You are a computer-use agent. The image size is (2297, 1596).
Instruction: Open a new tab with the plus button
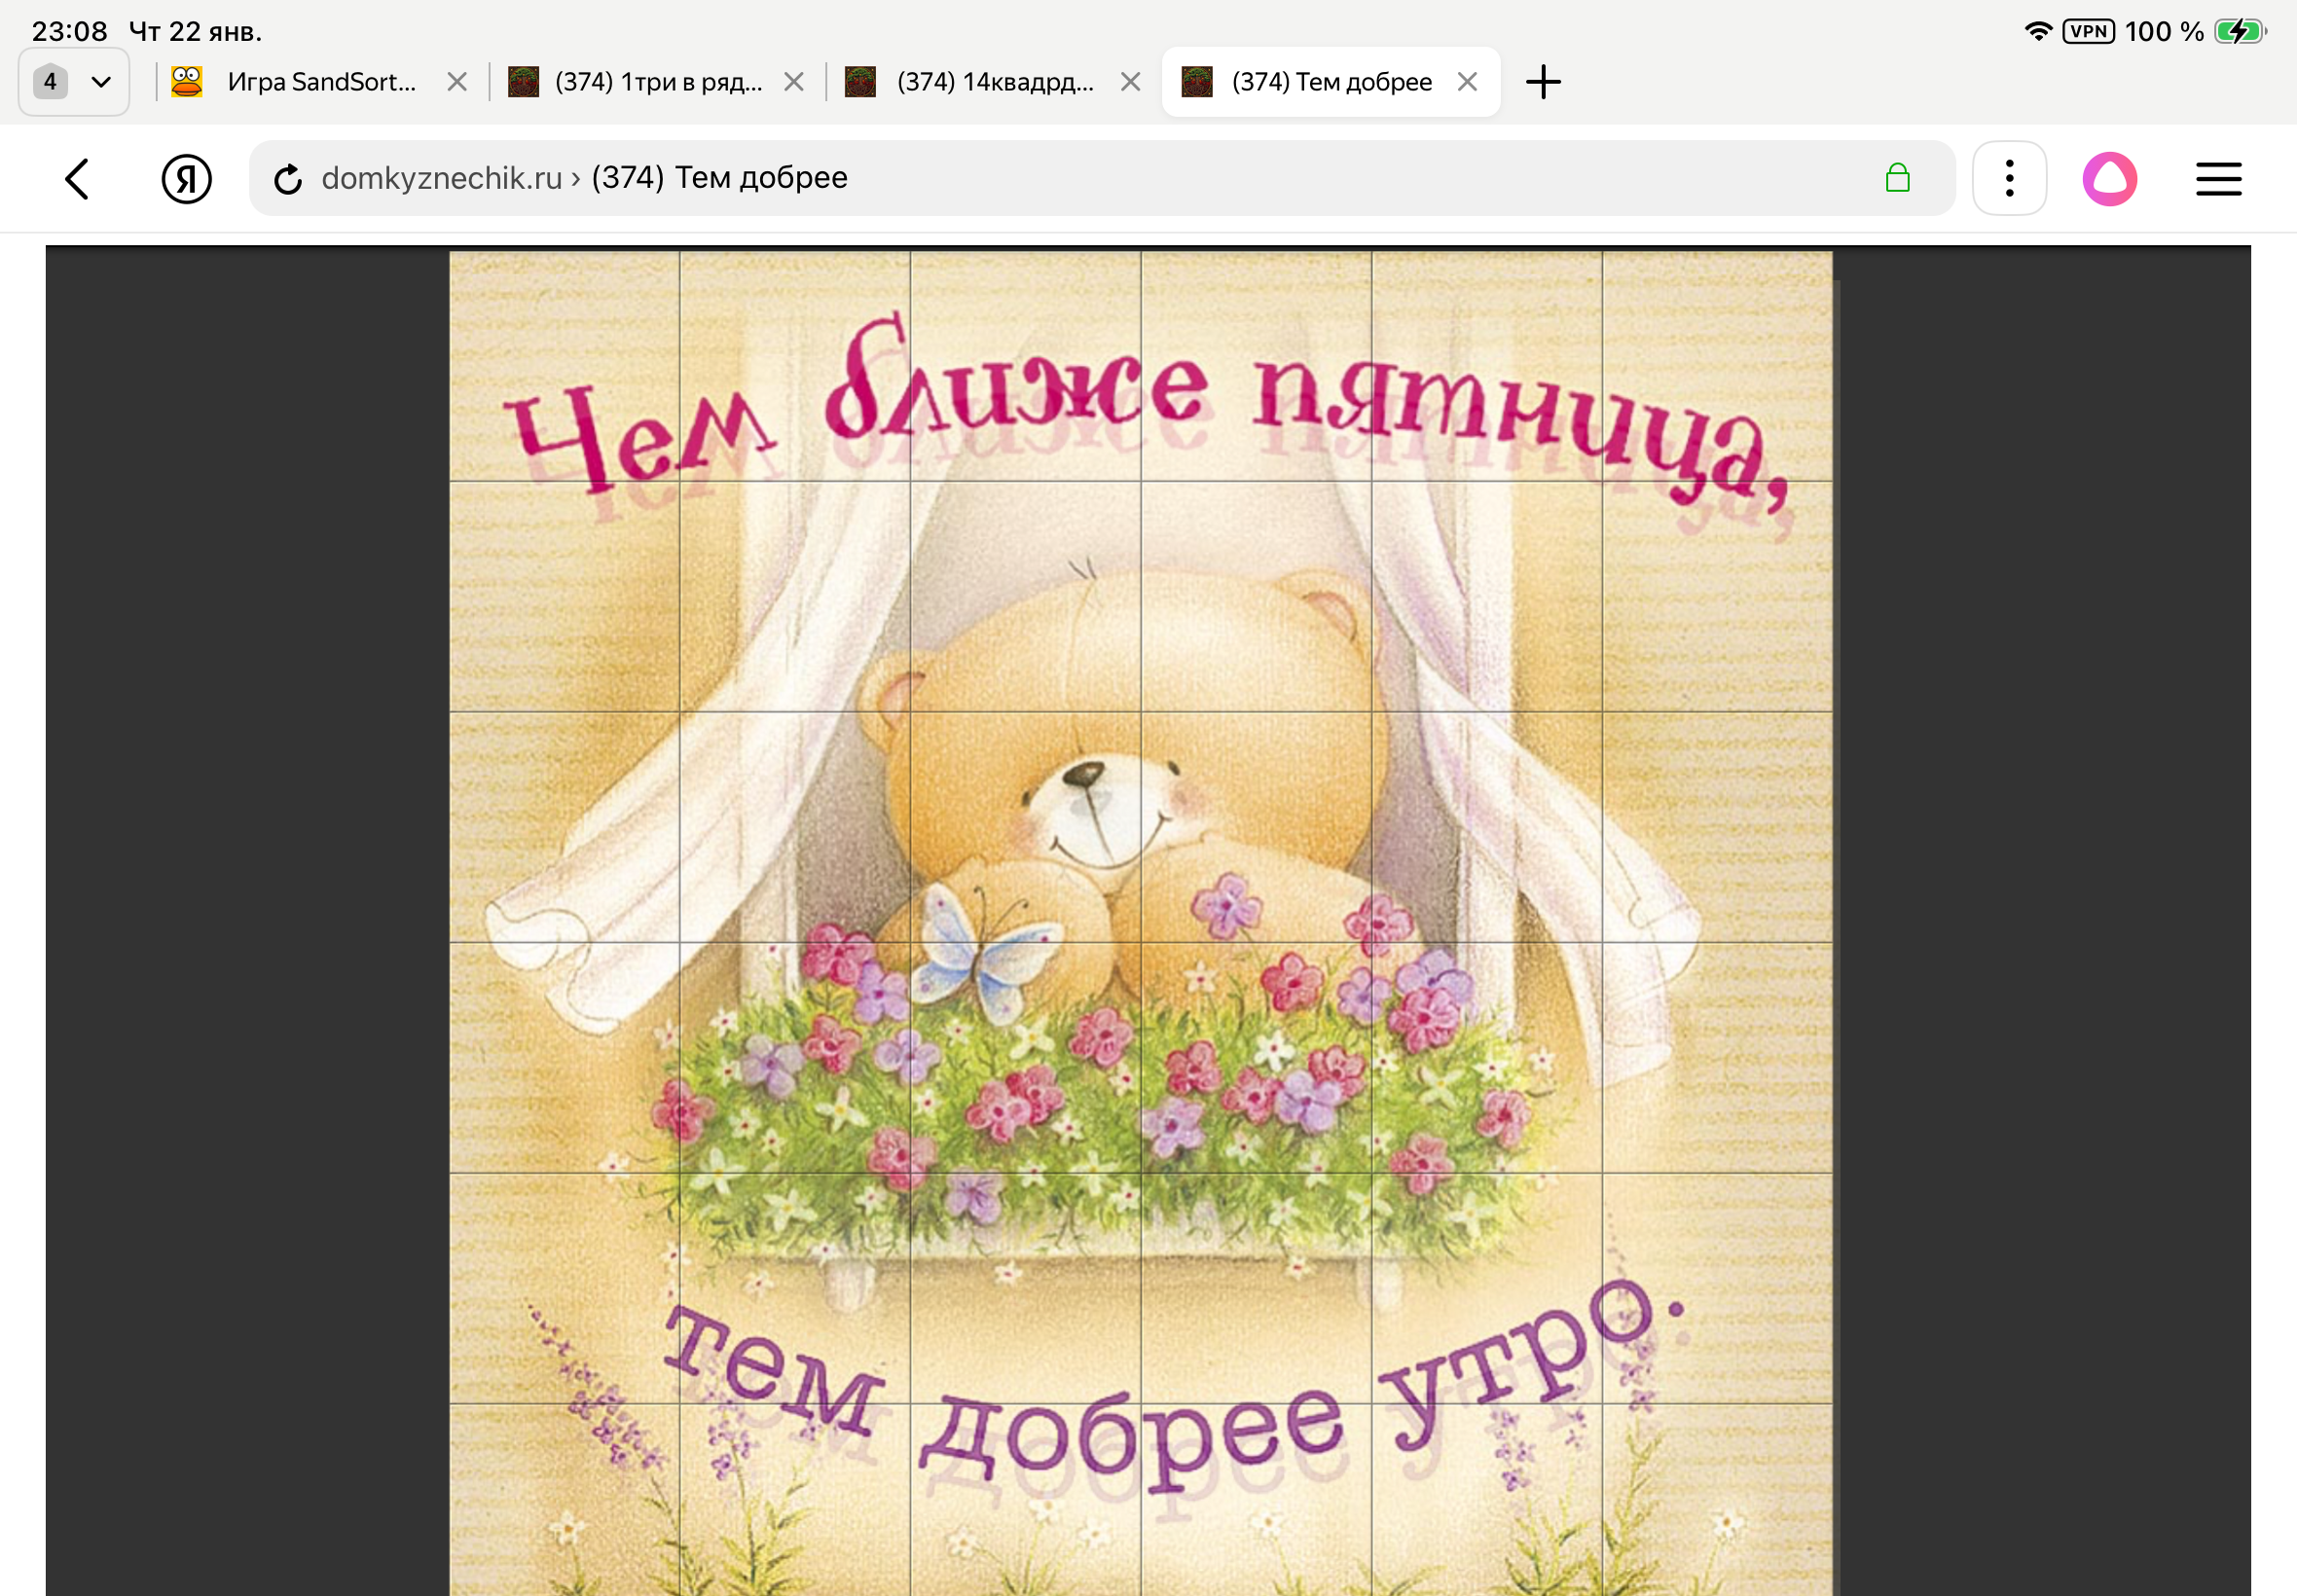point(1543,81)
